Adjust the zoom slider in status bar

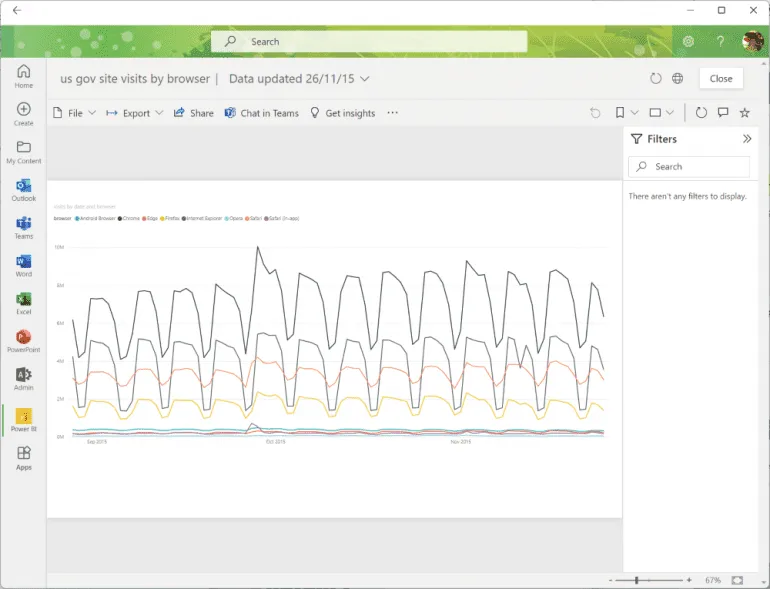click(x=637, y=580)
